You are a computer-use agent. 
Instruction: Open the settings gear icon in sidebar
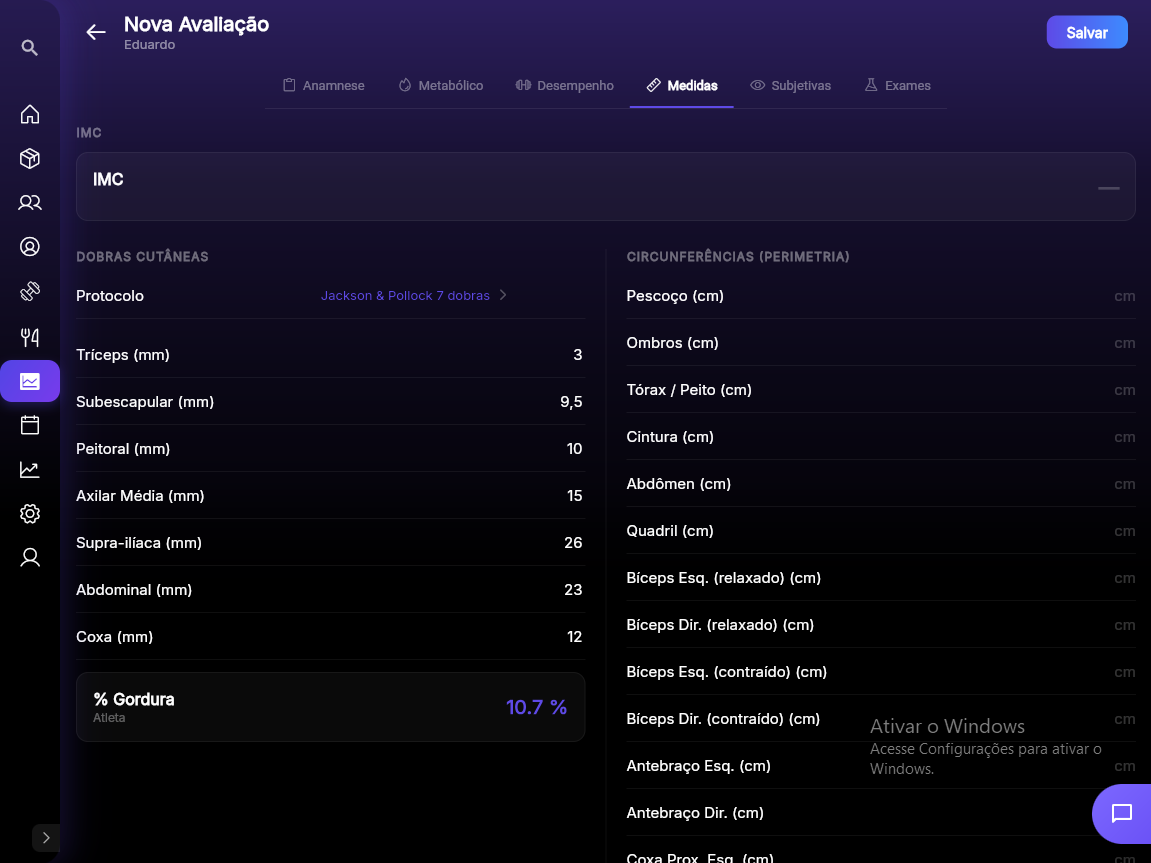click(x=29, y=514)
